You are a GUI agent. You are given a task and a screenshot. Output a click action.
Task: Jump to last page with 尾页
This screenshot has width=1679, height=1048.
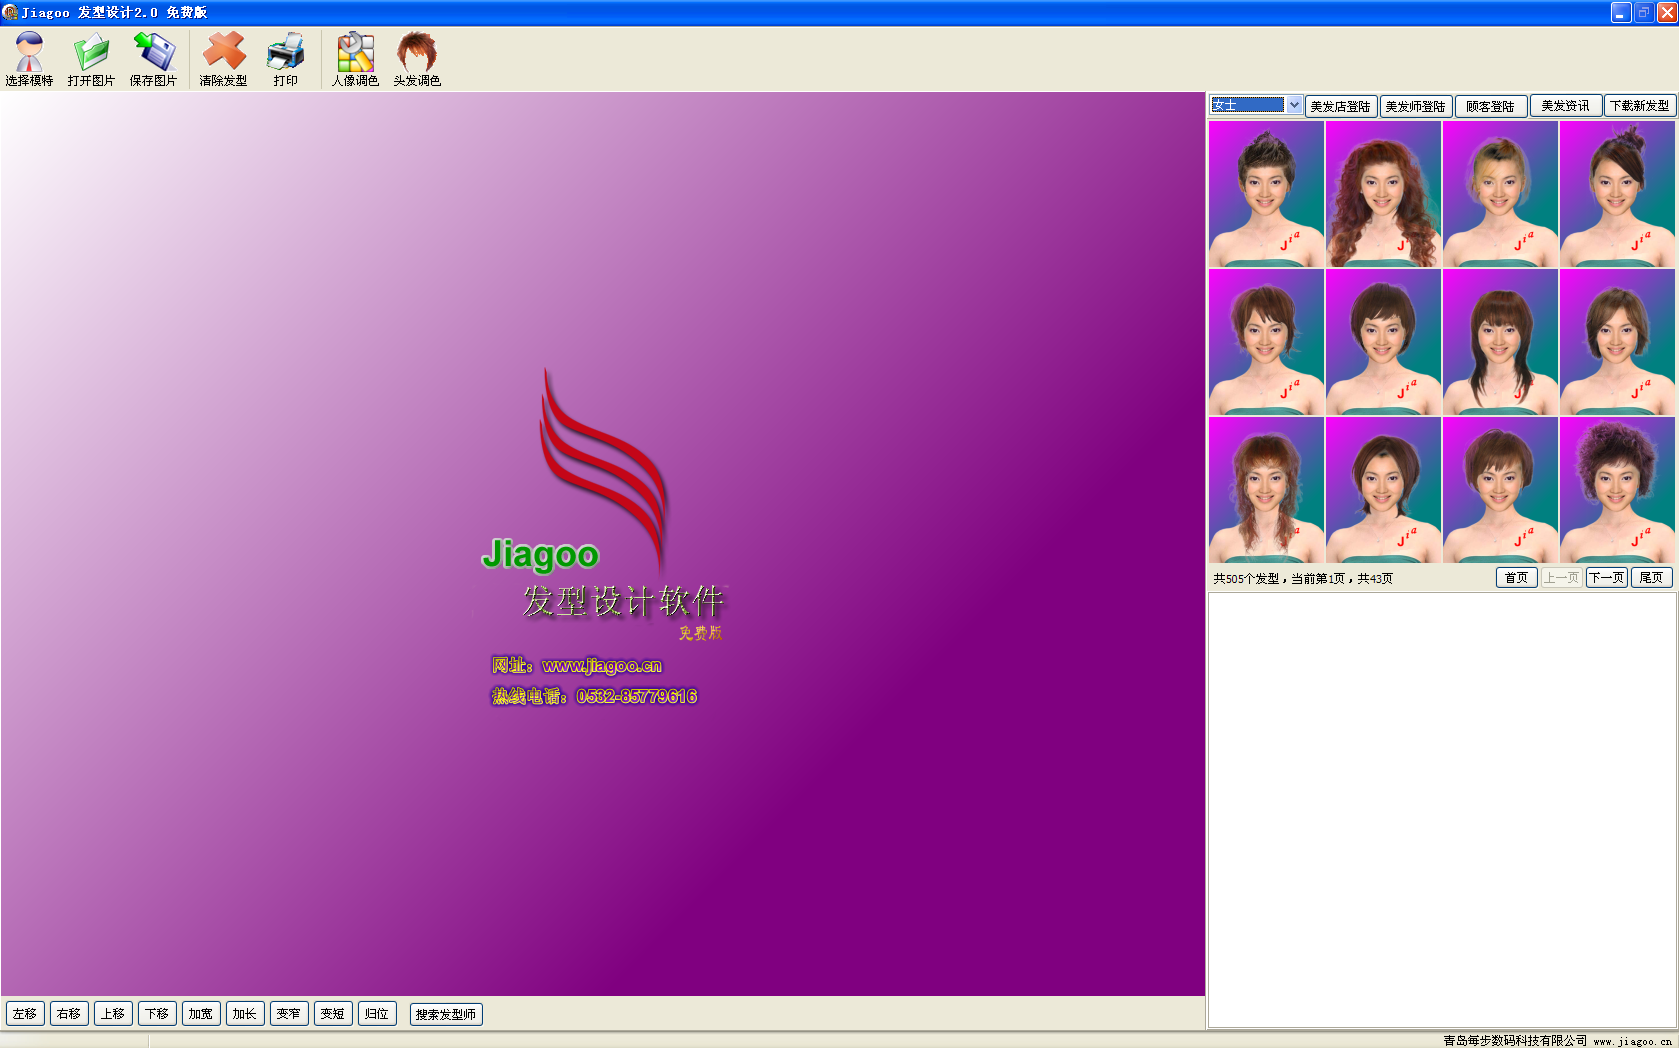point(1652,578)
